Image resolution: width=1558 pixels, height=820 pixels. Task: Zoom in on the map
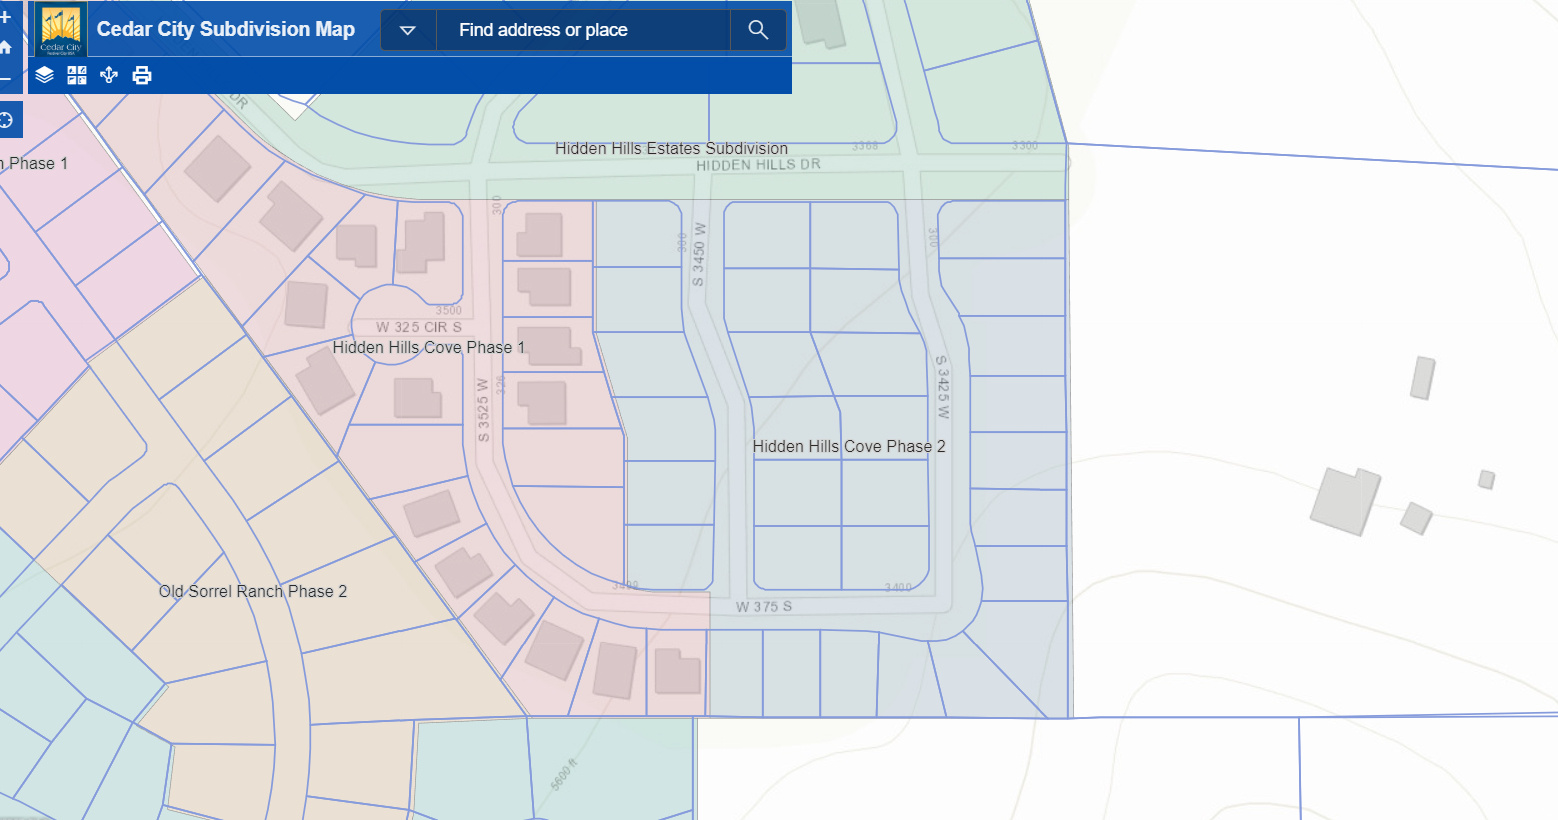[x=6, y=17]
